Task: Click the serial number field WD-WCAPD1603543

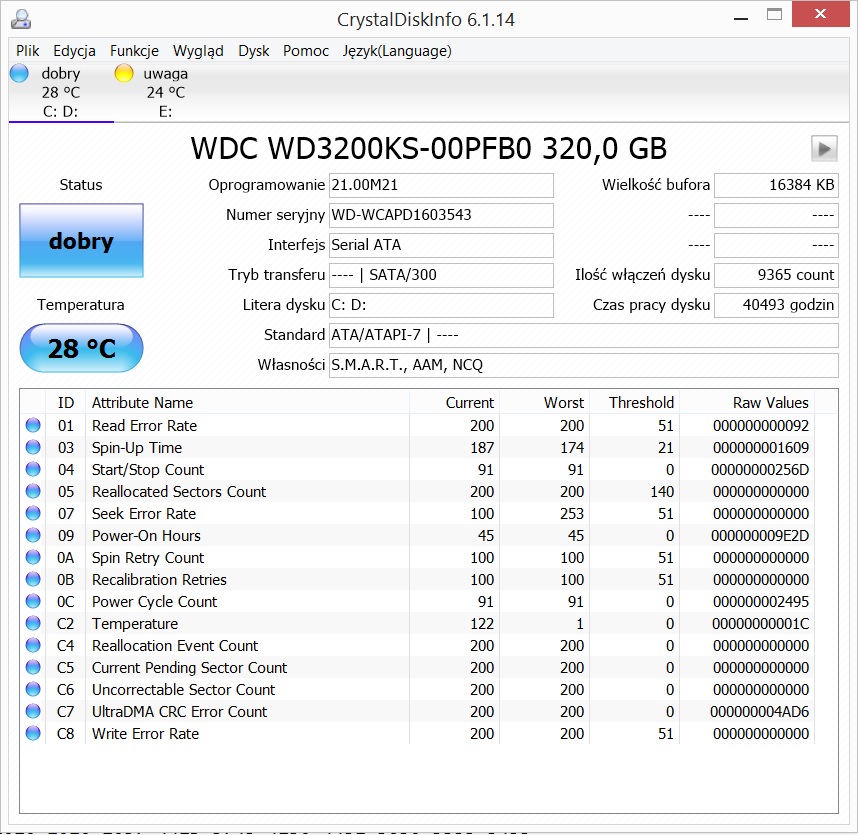Action: tap(441, 215)
